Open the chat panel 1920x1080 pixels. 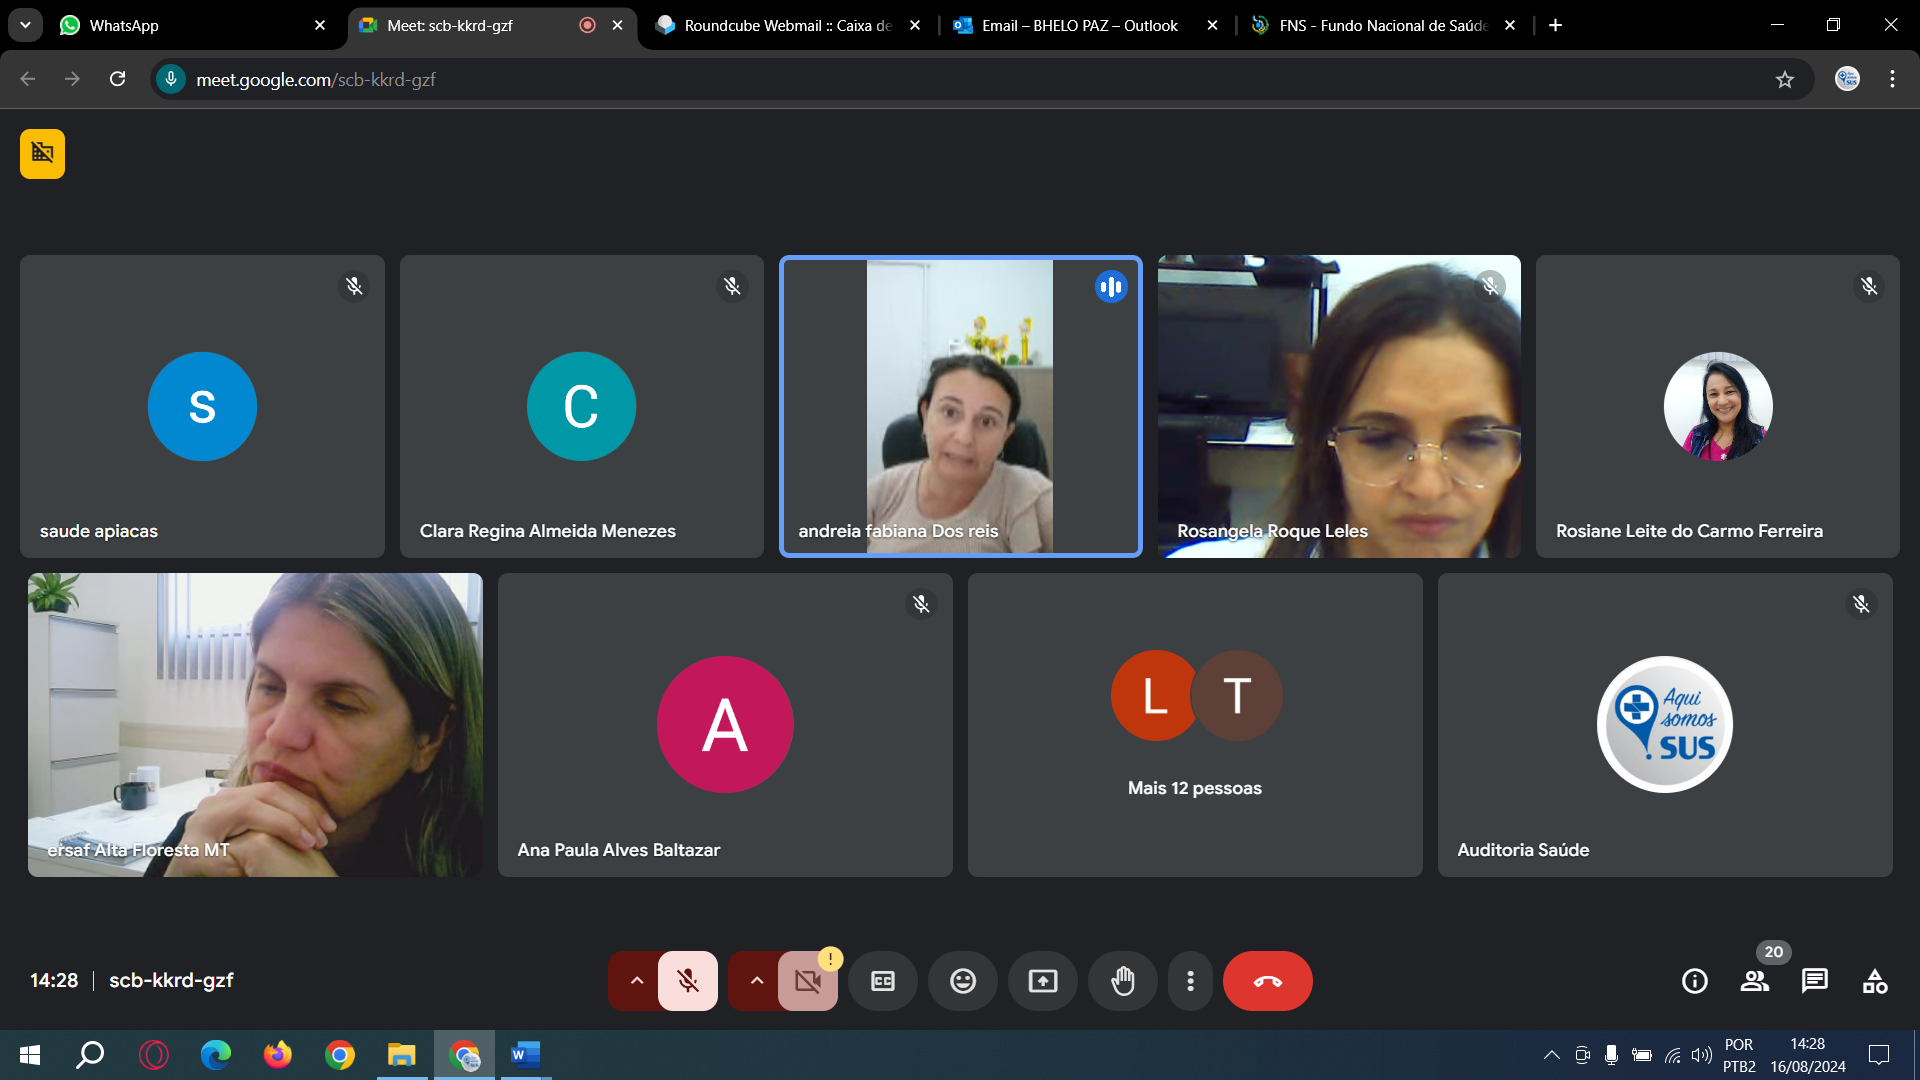coord(1815,981)
